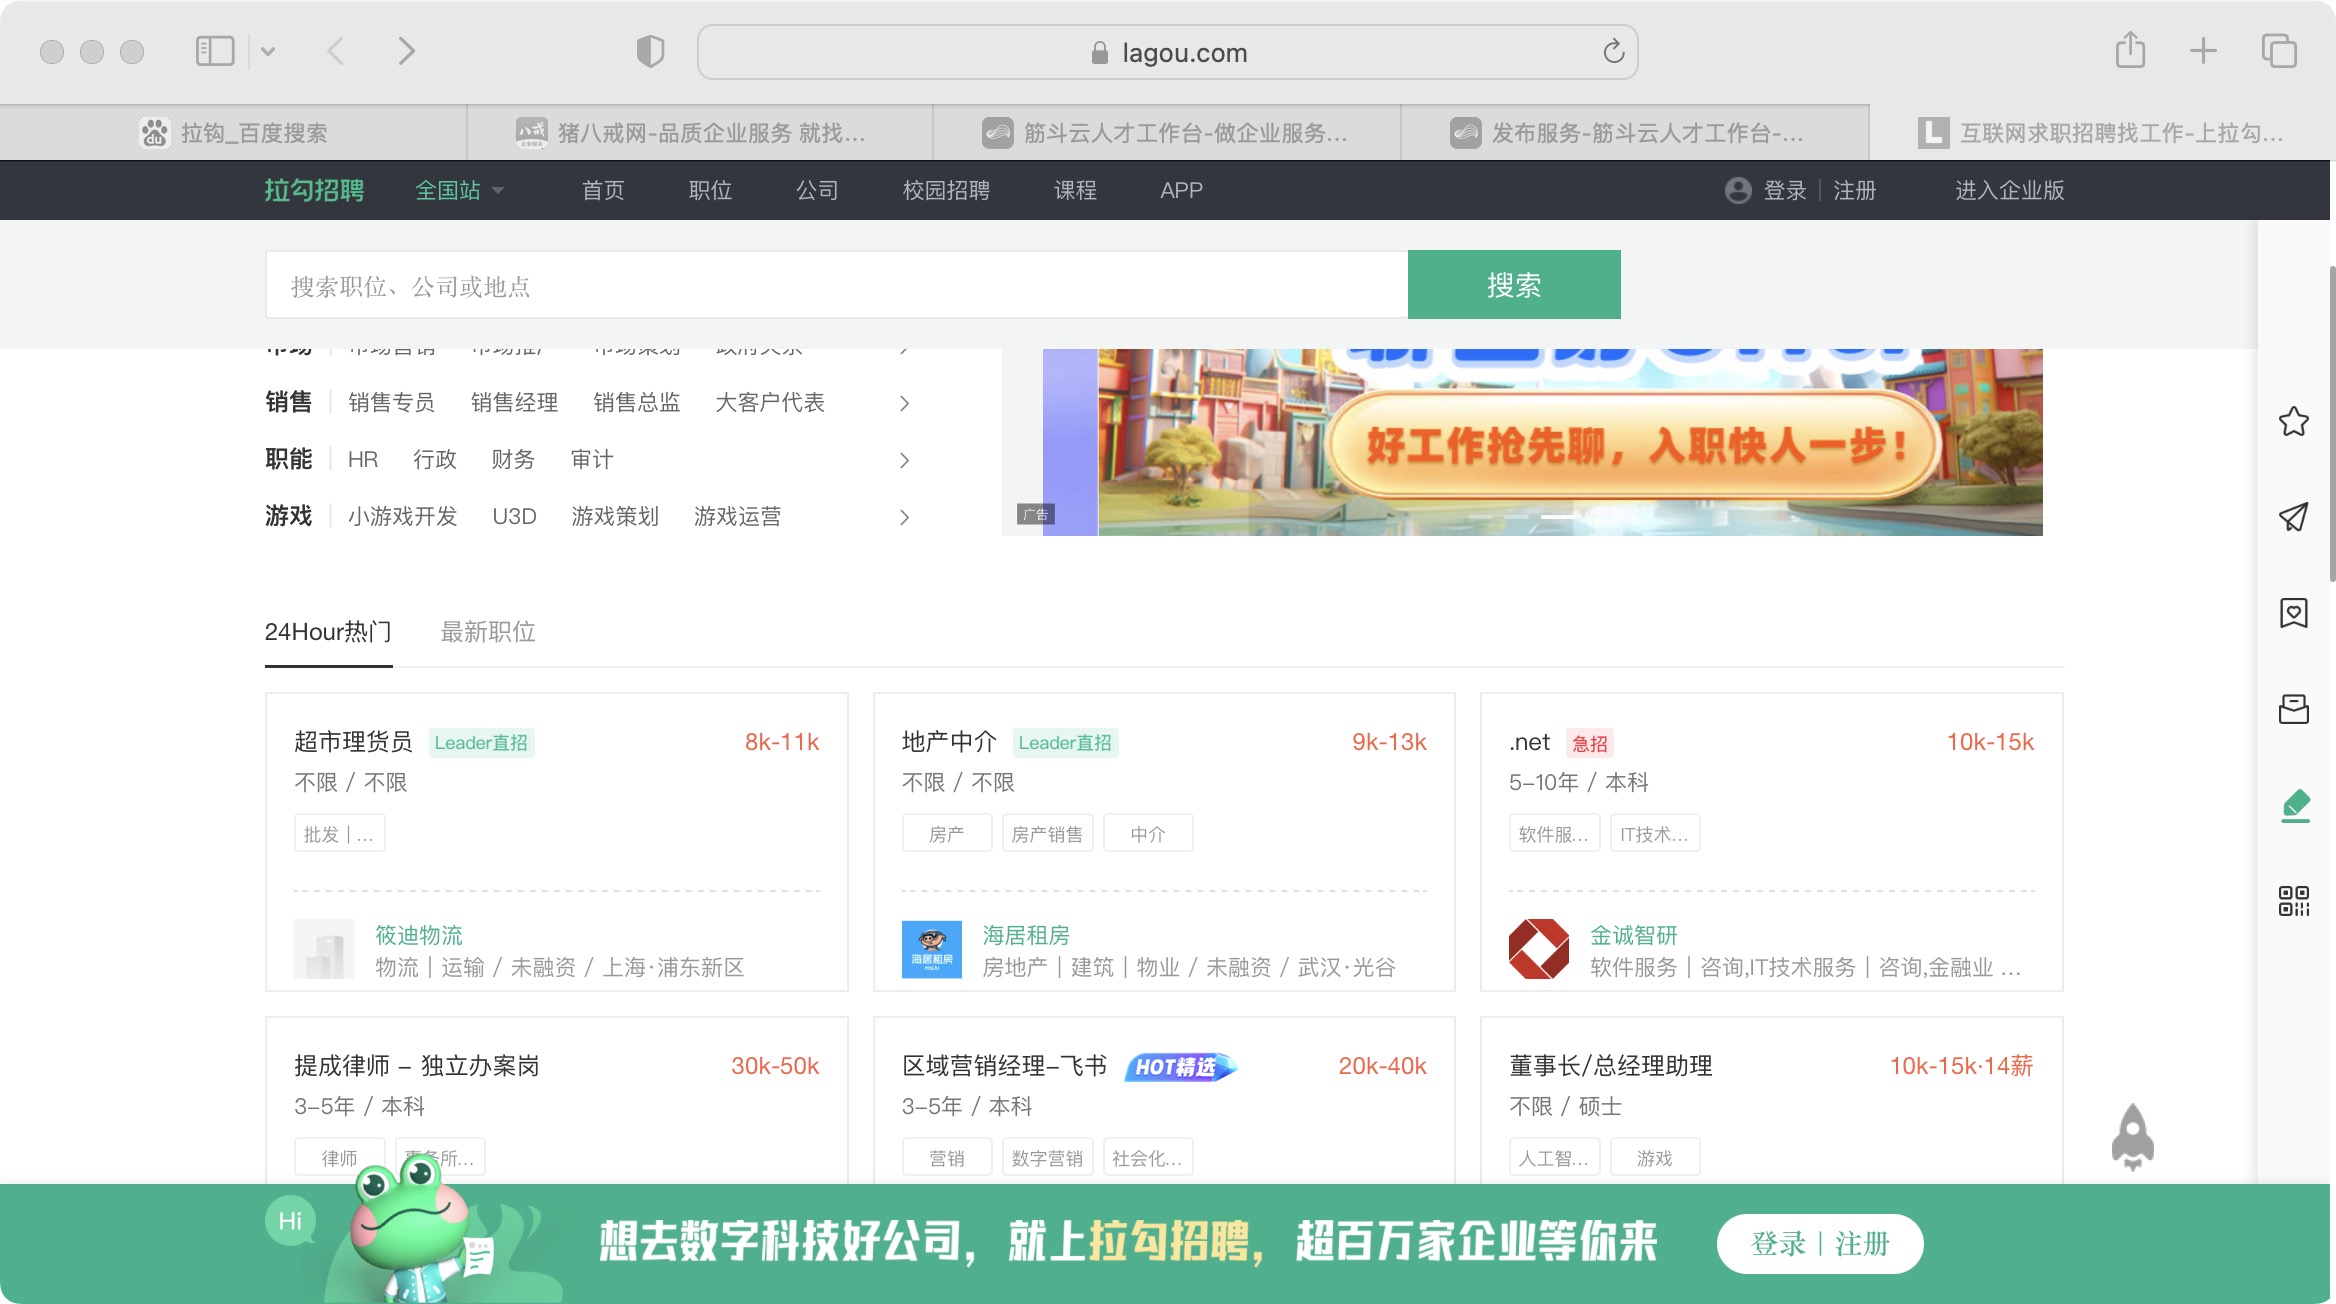
Task: Select 销售专员 category link
Action: 391,402
